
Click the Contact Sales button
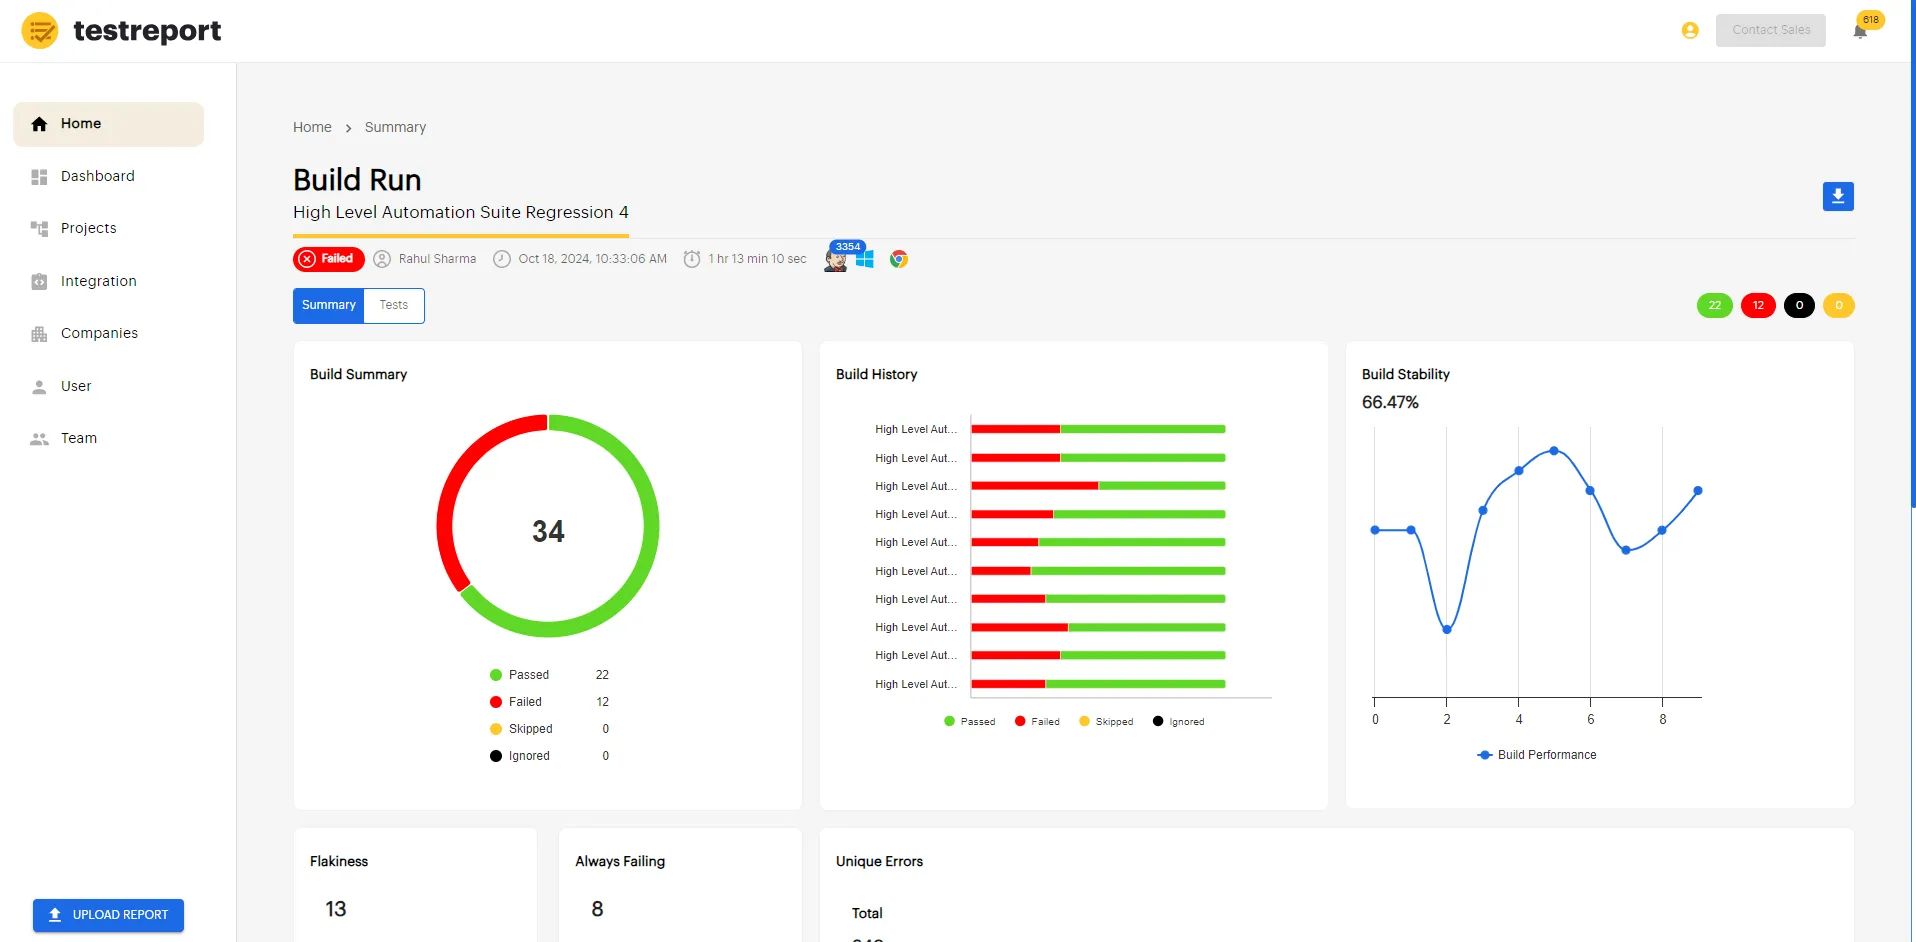pyautogui.click(x=1770, y=30)
